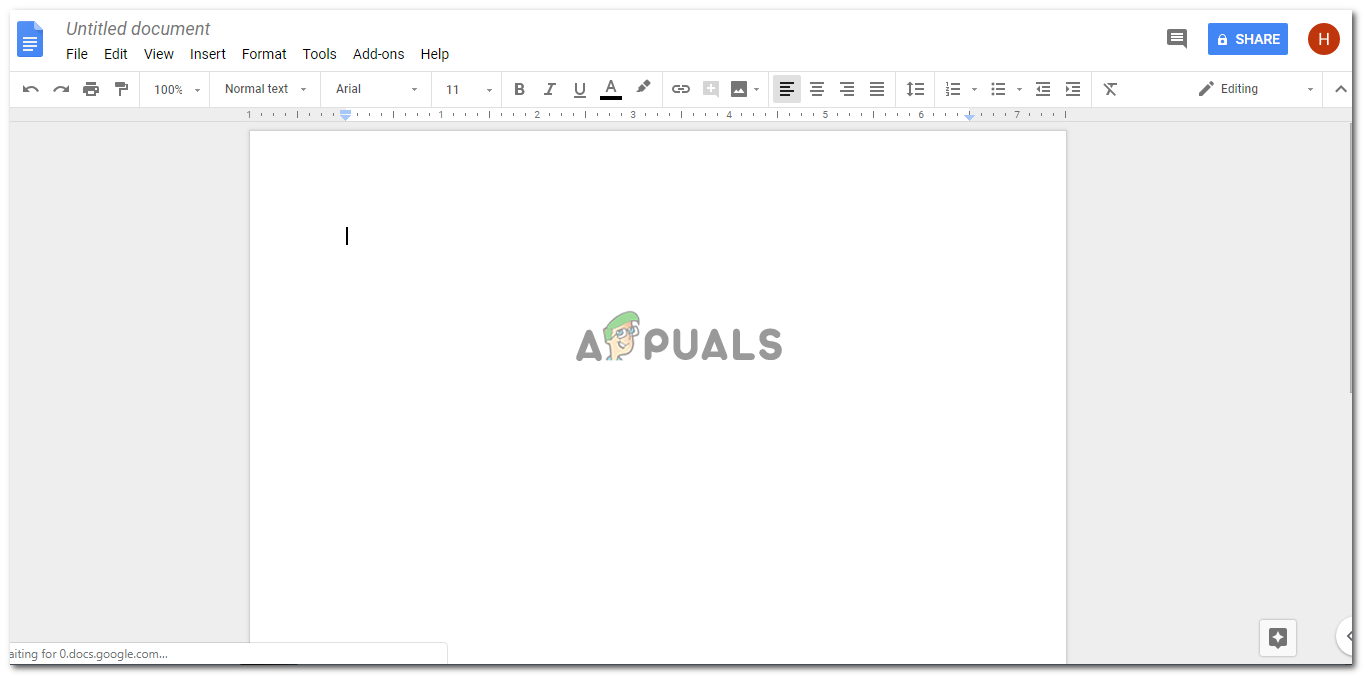Open the Normal text style dropdown
The height and width of the screenshot is (676, 1363).
265,89
